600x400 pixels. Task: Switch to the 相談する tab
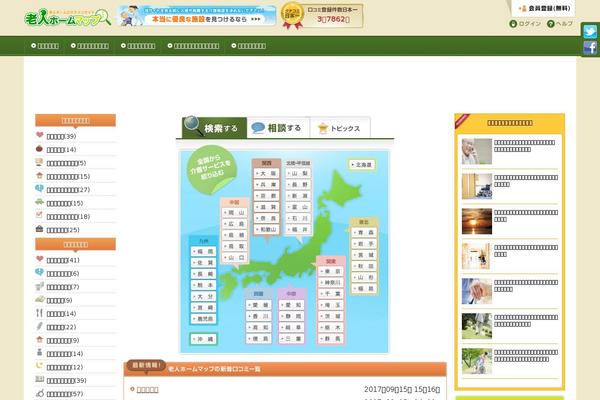[x=279, y=128]
